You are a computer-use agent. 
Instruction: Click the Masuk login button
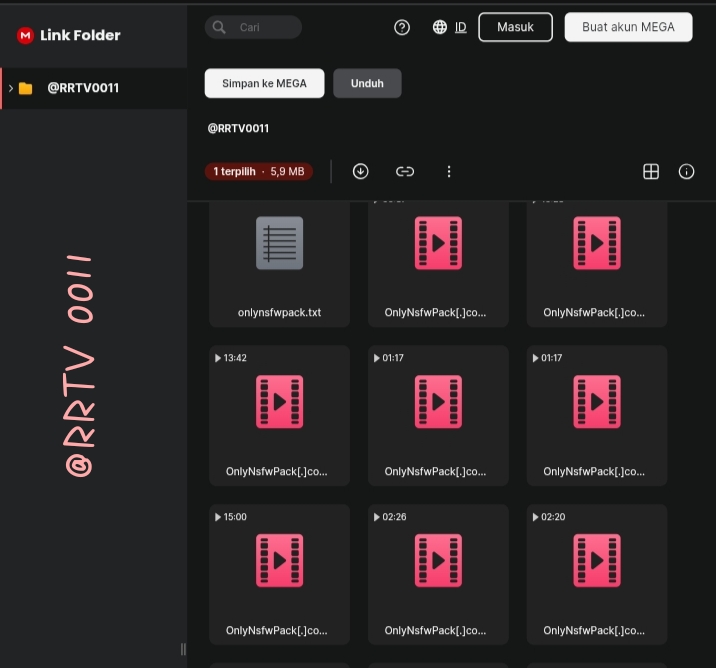click(515, 27)
